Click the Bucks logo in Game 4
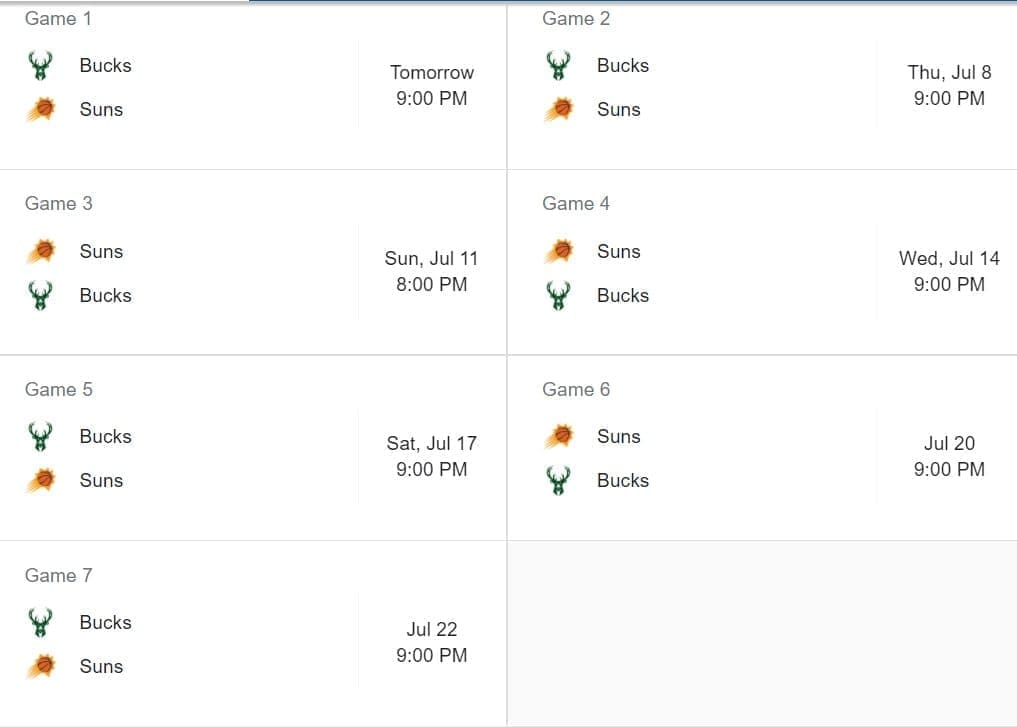Screen dimensions: 1017x727 pos(558,295)
